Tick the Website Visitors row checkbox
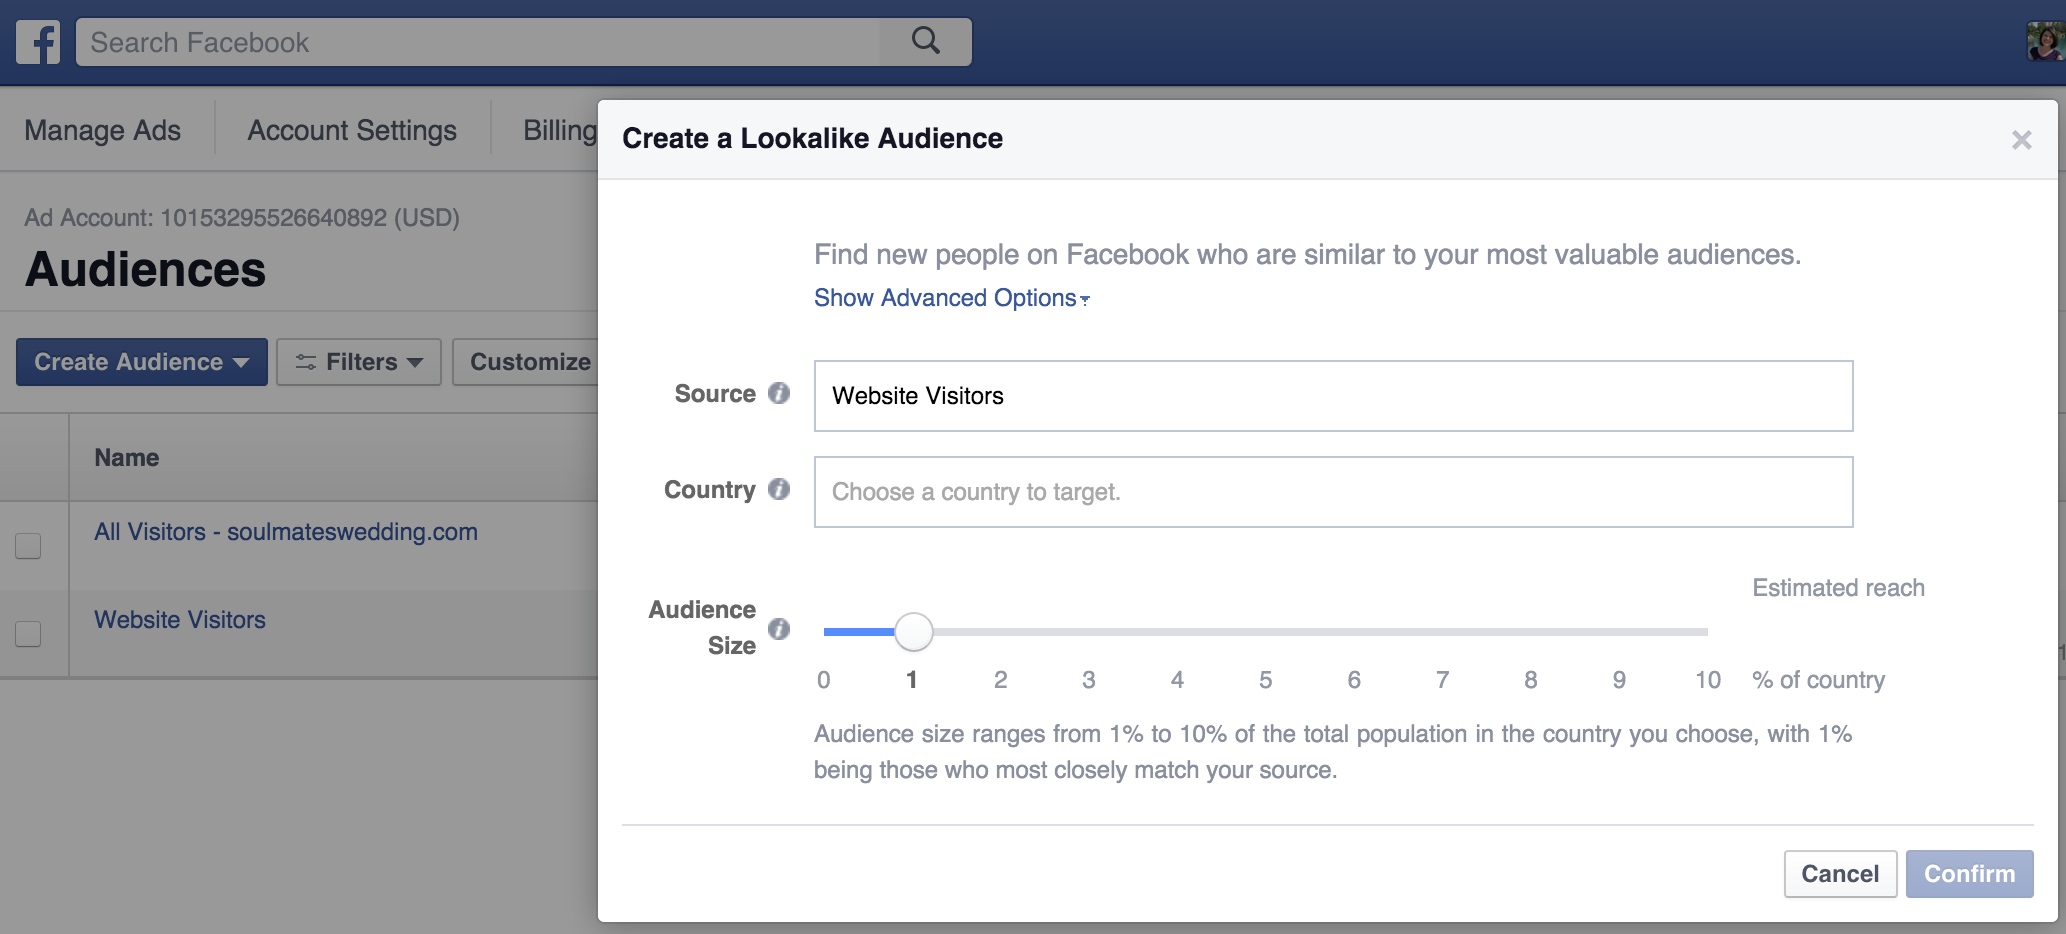Viewport: 2066px width, 934px height. click(28, 634)
